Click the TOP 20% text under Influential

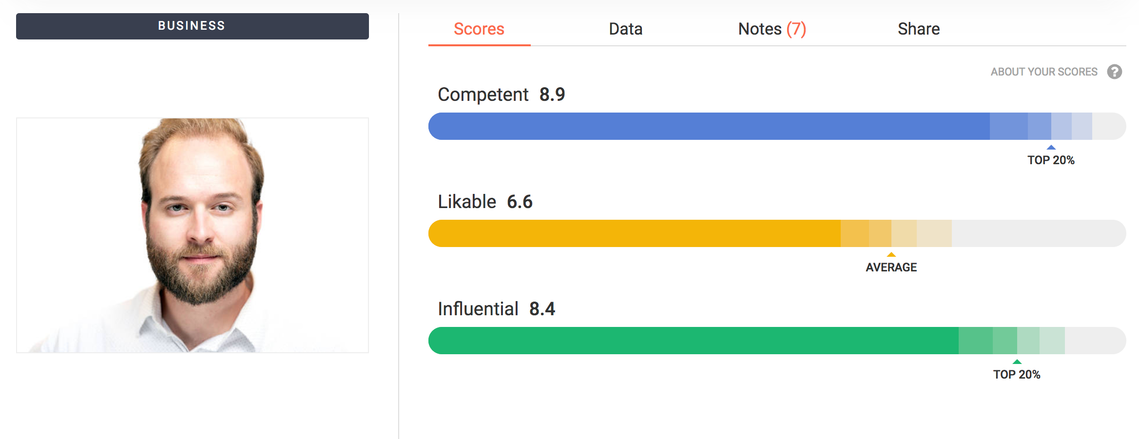[1017, 375]
